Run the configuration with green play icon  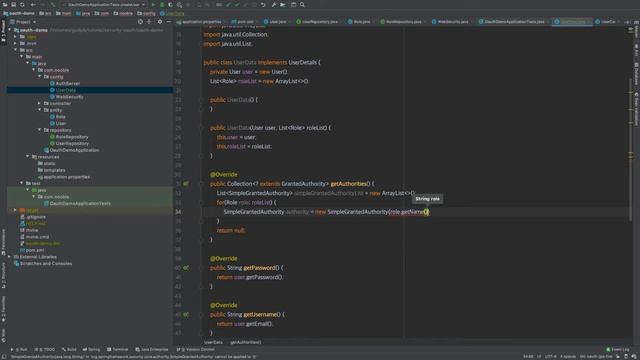tap(153, 4)
